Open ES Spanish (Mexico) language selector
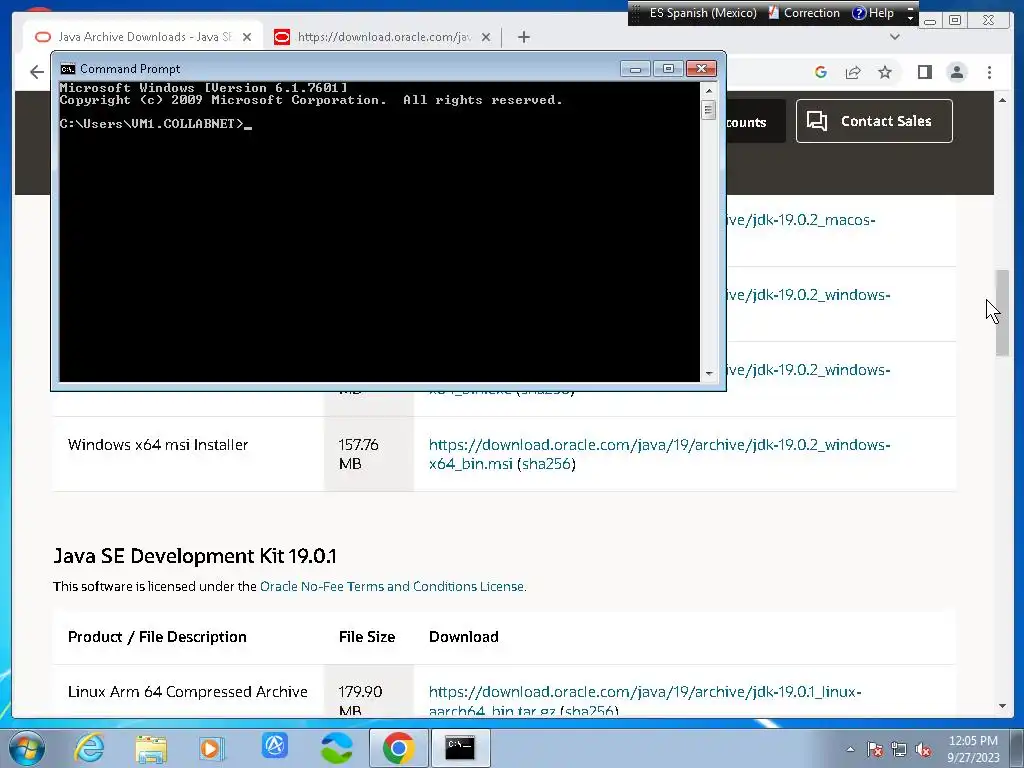The width and height of the screenshot is (1024, 768). point(703,13)
